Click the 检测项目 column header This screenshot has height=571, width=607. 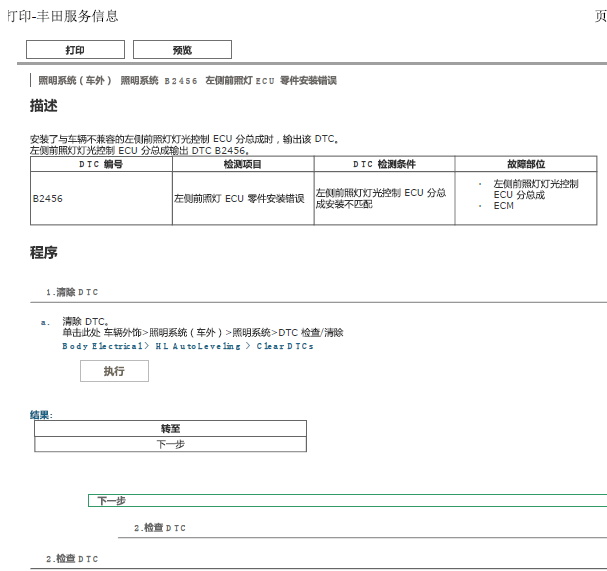(243, 164)
